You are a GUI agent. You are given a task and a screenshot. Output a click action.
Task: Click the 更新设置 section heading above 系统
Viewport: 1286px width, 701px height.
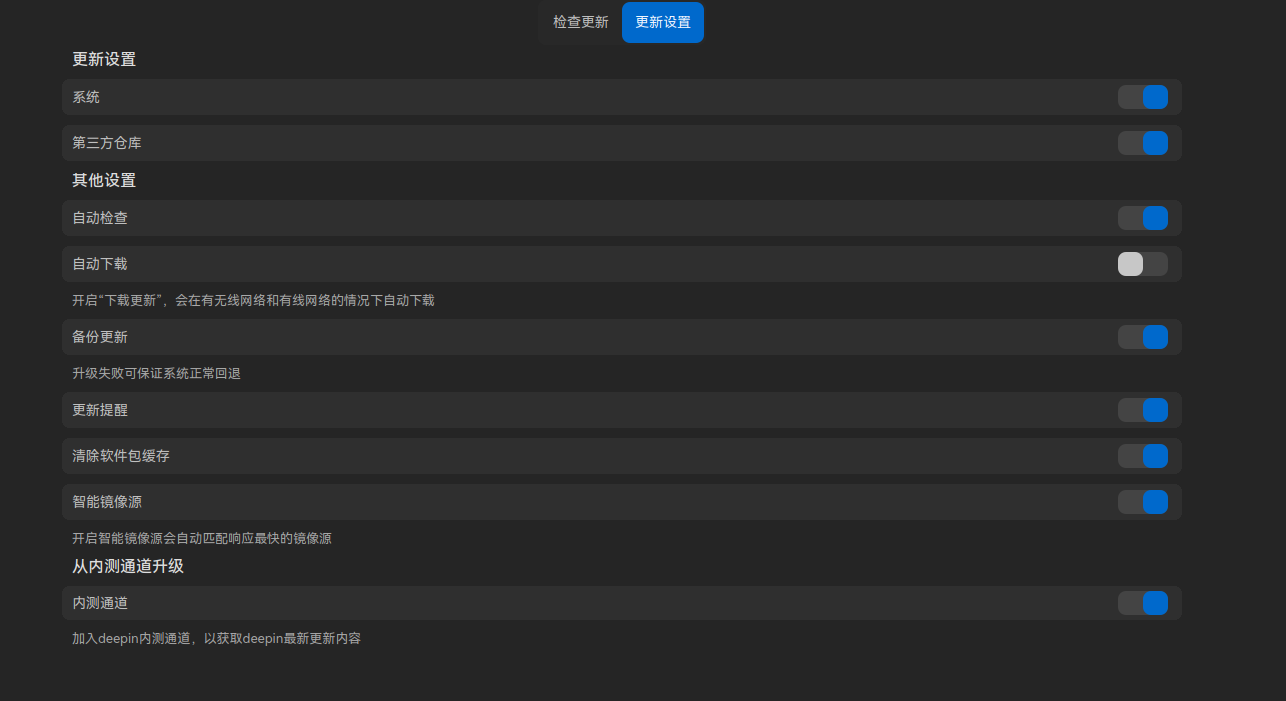pyautogui.click(x=104, y=59)
